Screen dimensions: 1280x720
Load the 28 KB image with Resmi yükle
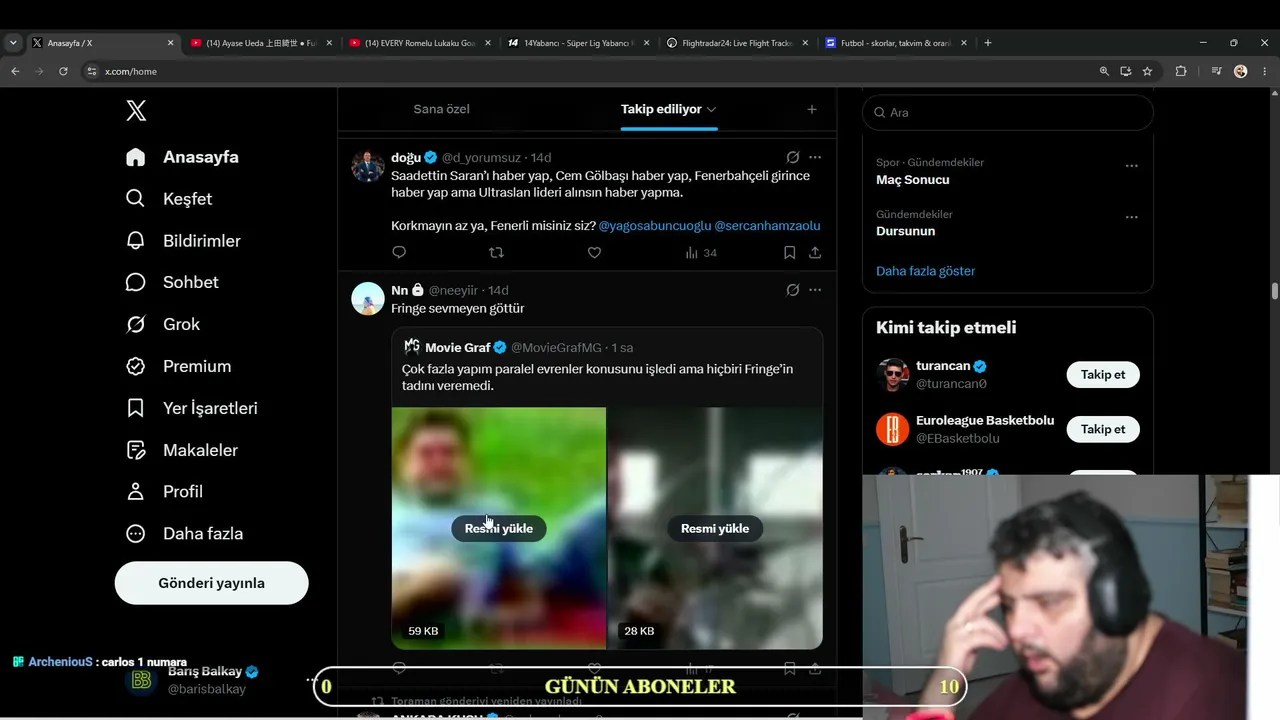tap(715, 529)
